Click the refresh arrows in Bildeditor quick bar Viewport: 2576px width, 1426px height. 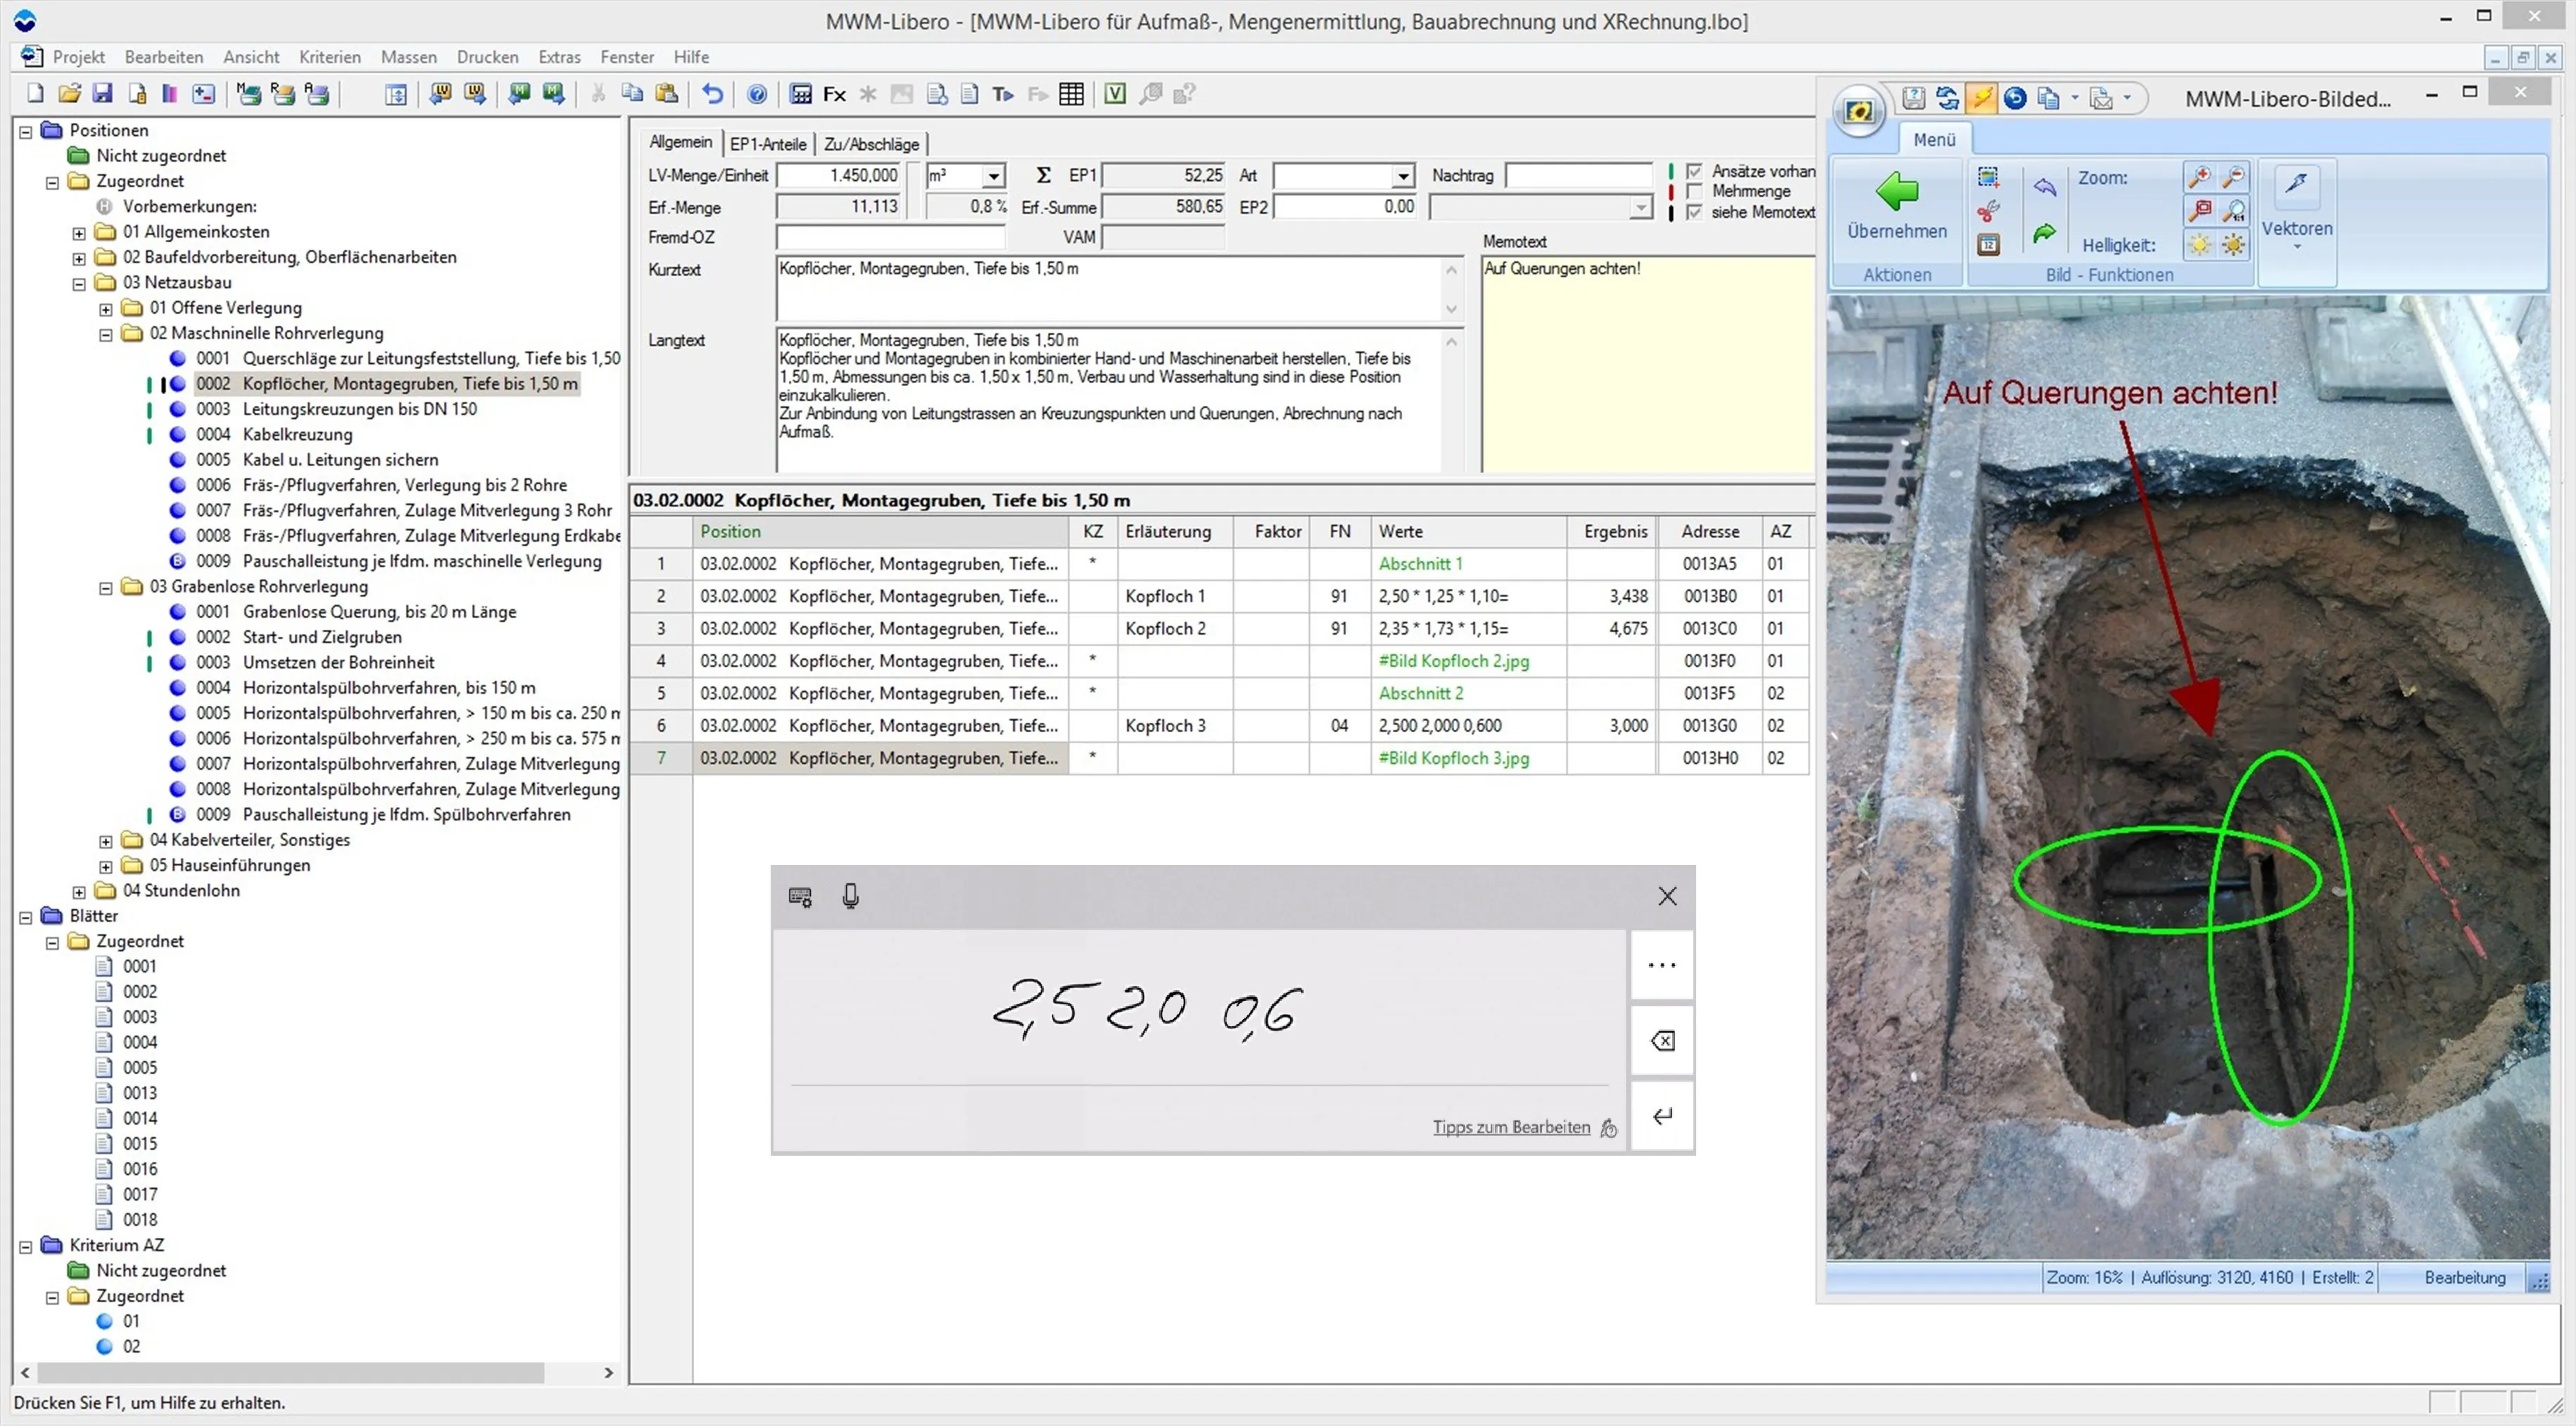coord(1947,98)
